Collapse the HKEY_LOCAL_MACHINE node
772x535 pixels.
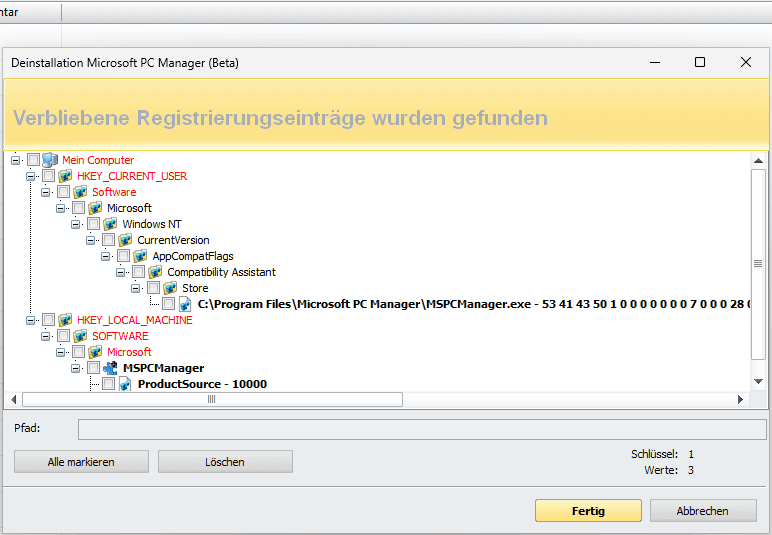(31, 320)
